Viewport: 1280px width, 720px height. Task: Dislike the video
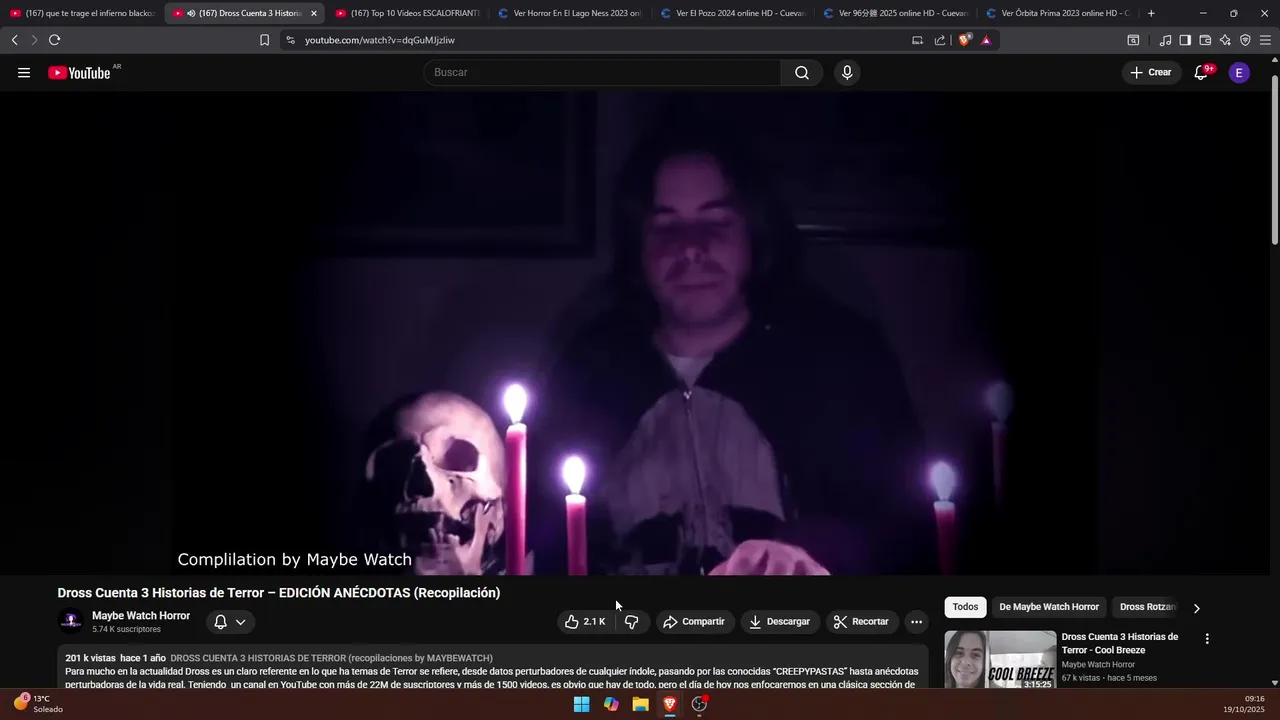[x=632, y=622]
